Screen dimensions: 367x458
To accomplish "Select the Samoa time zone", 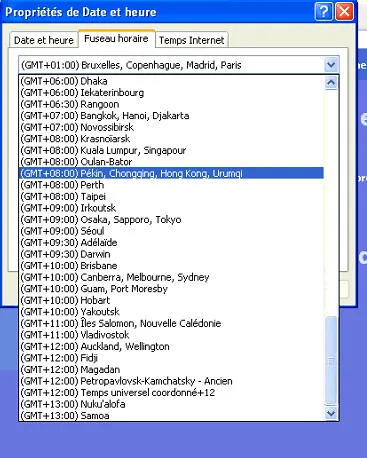I will click(171, 415).
